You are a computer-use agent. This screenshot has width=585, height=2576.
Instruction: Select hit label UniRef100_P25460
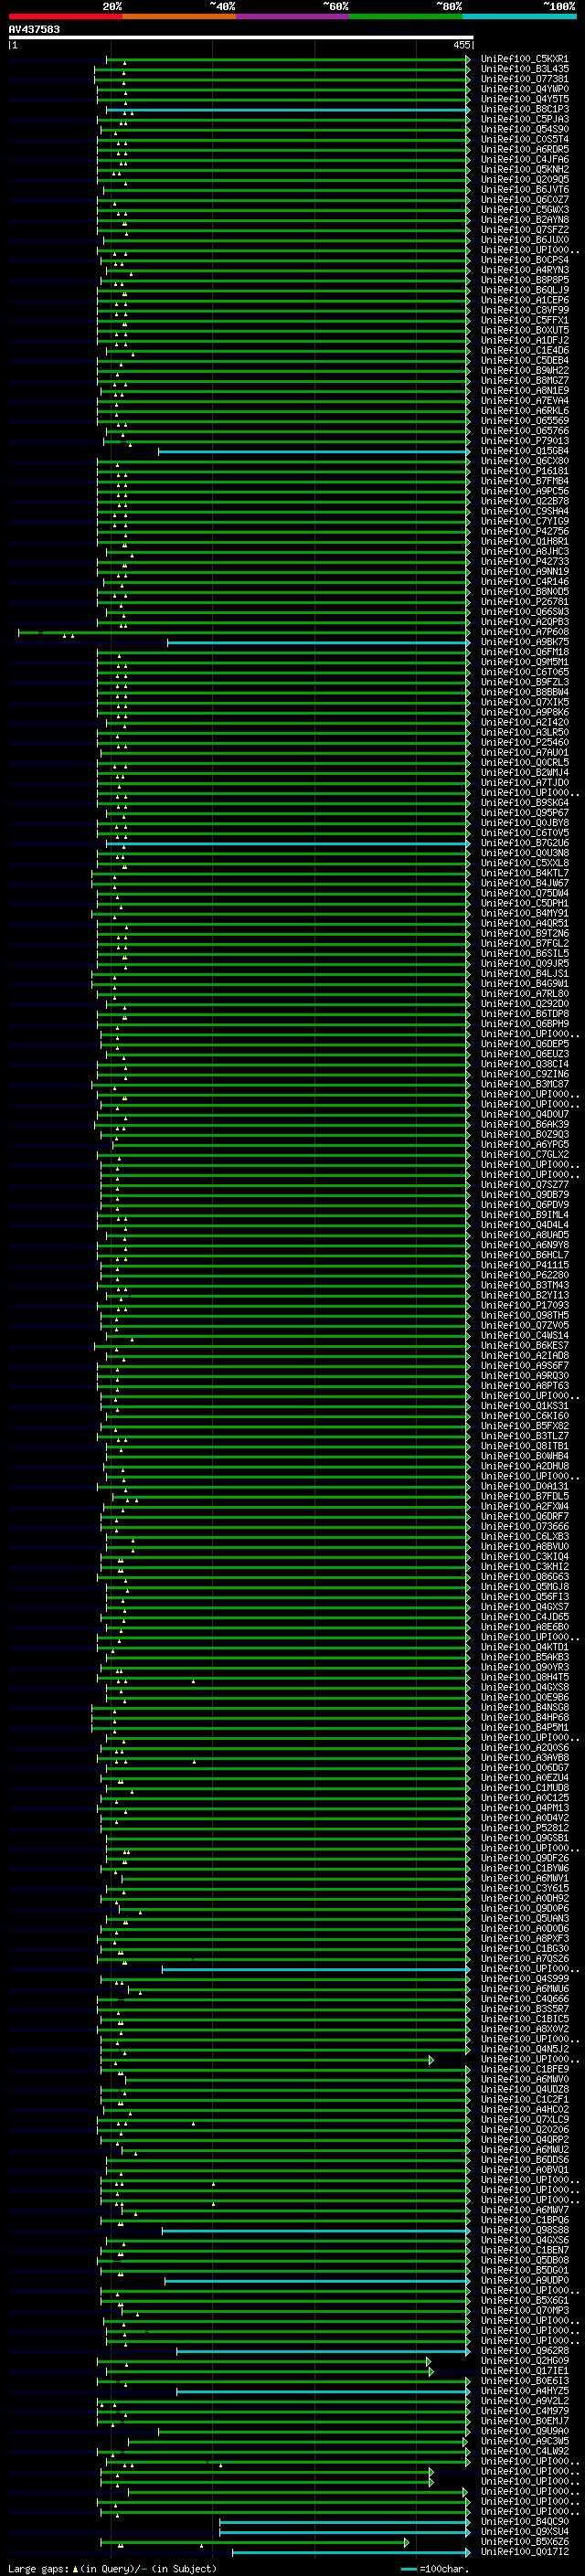tap(524, 743)
